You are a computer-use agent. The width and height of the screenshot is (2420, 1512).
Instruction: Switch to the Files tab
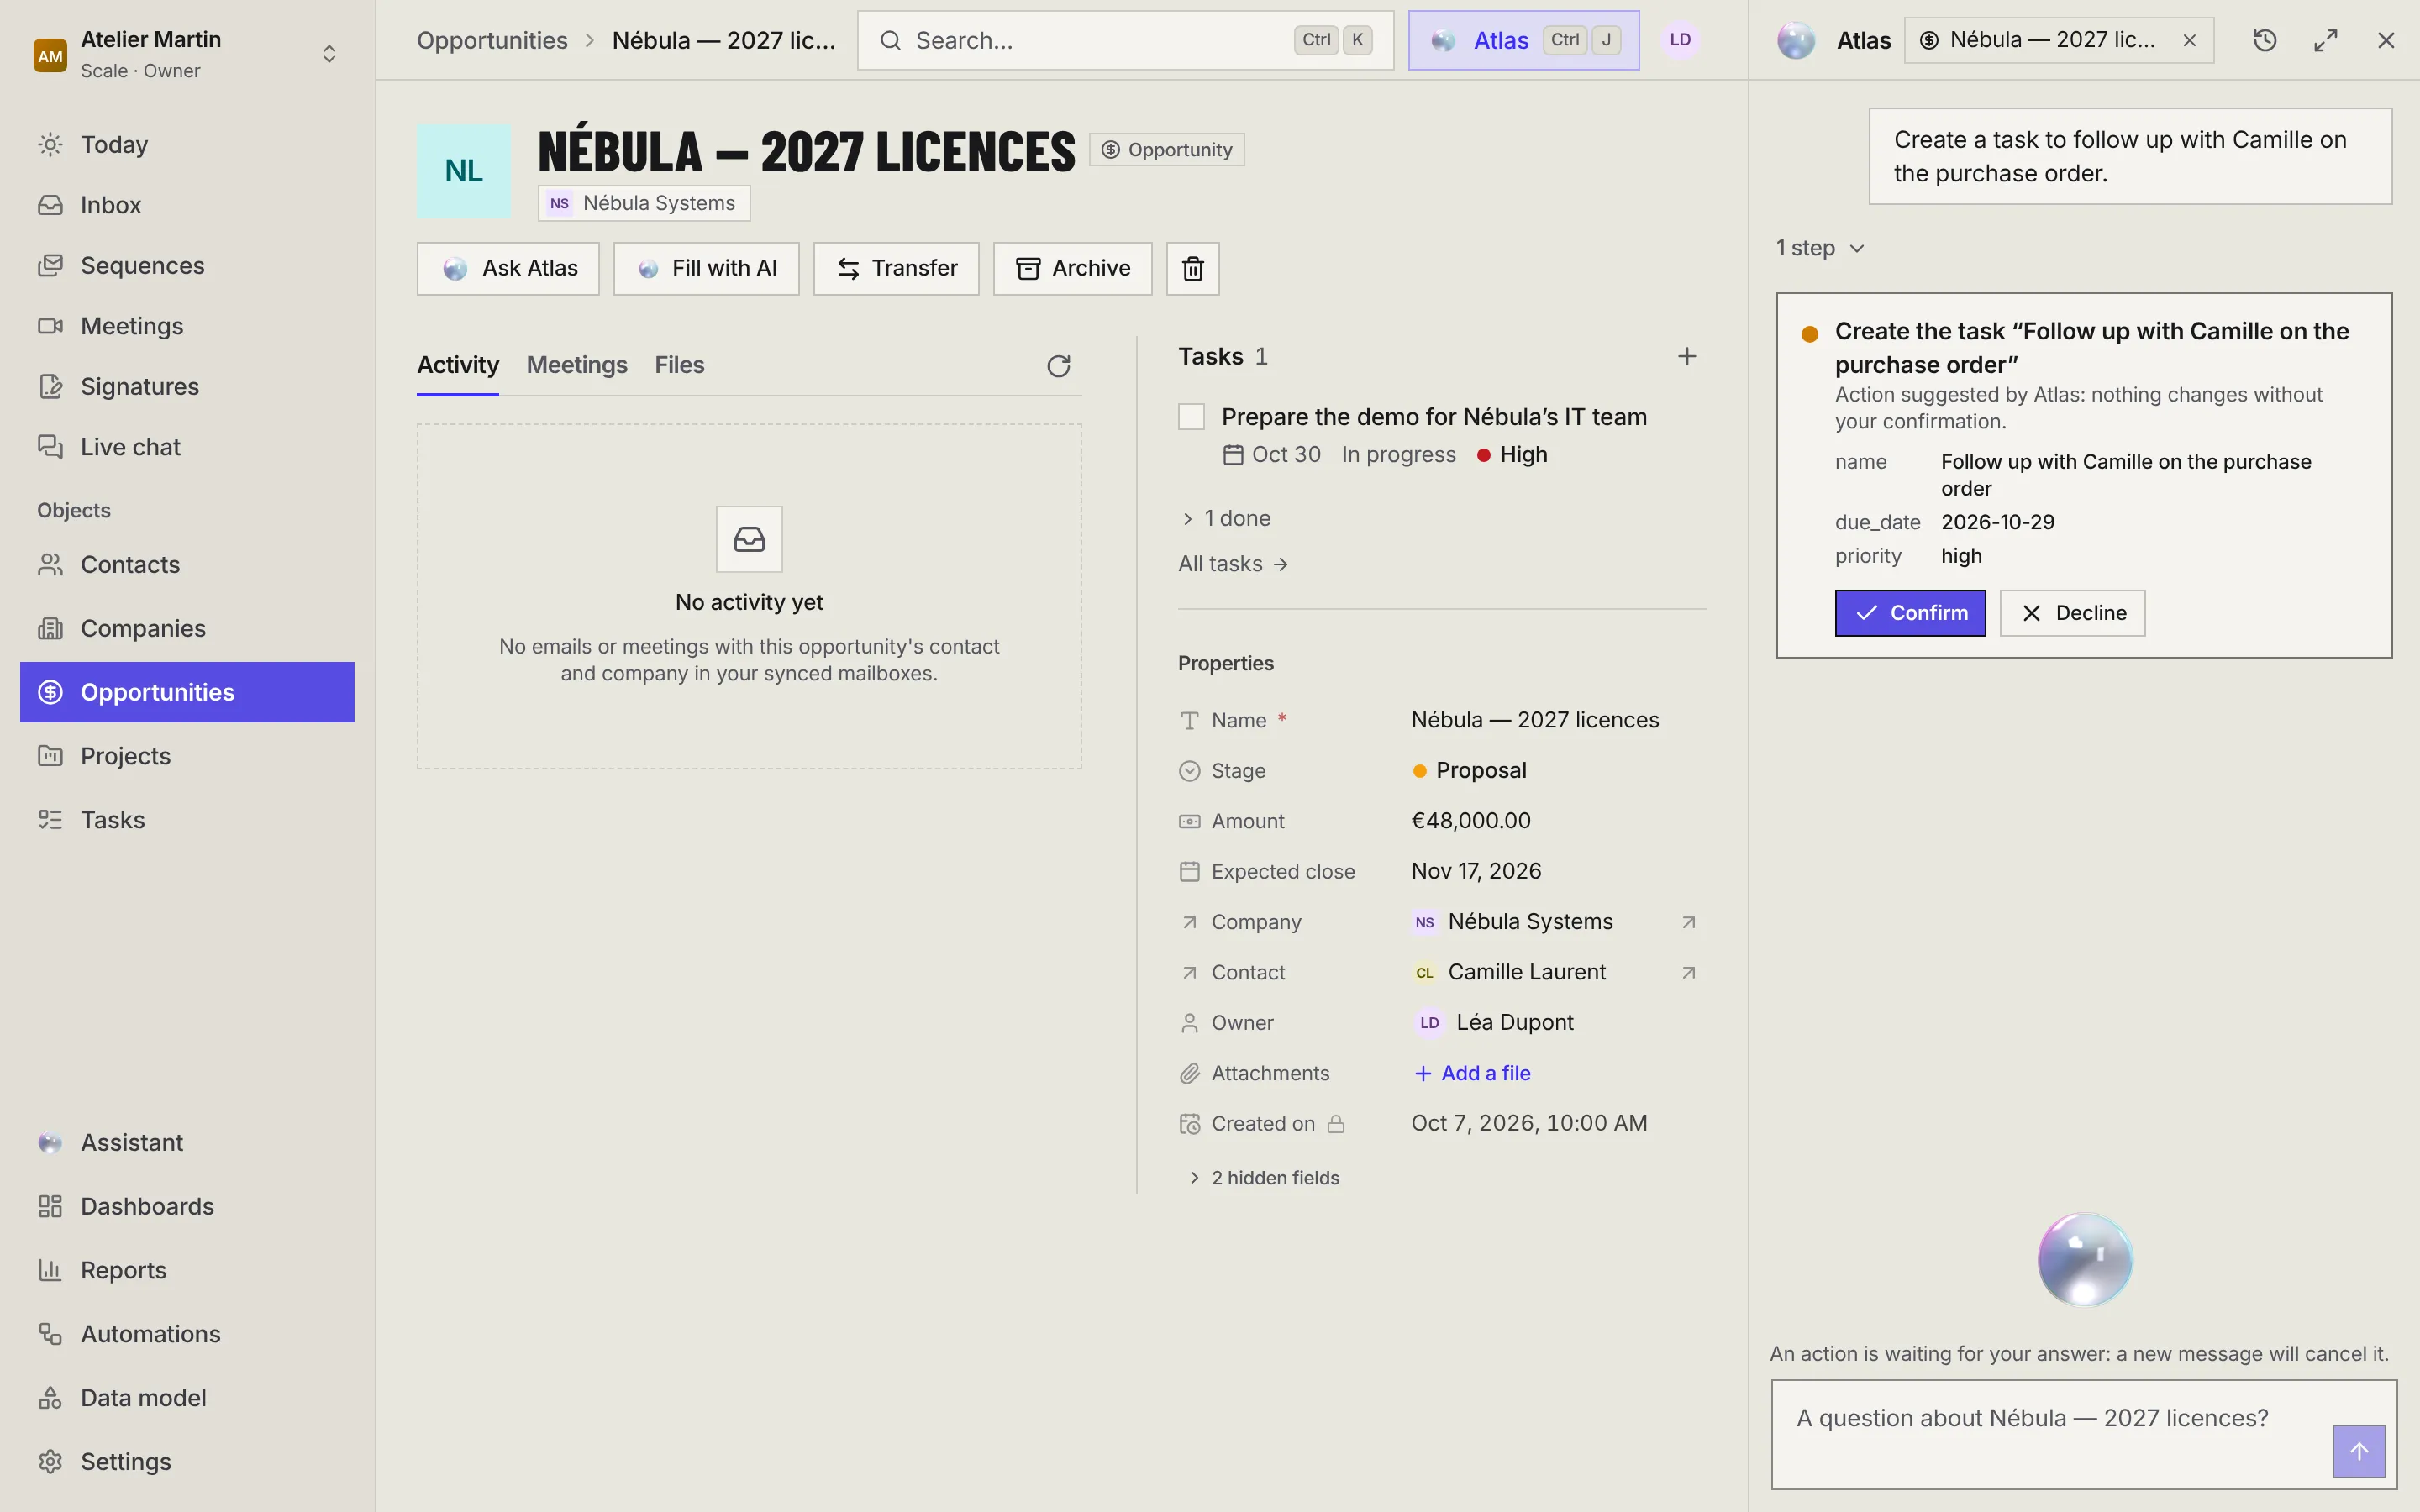tap(679, 365)
